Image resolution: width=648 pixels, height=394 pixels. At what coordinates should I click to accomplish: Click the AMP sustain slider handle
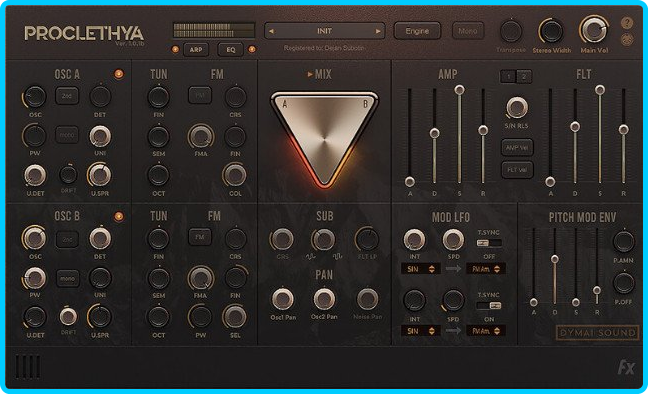459,90
